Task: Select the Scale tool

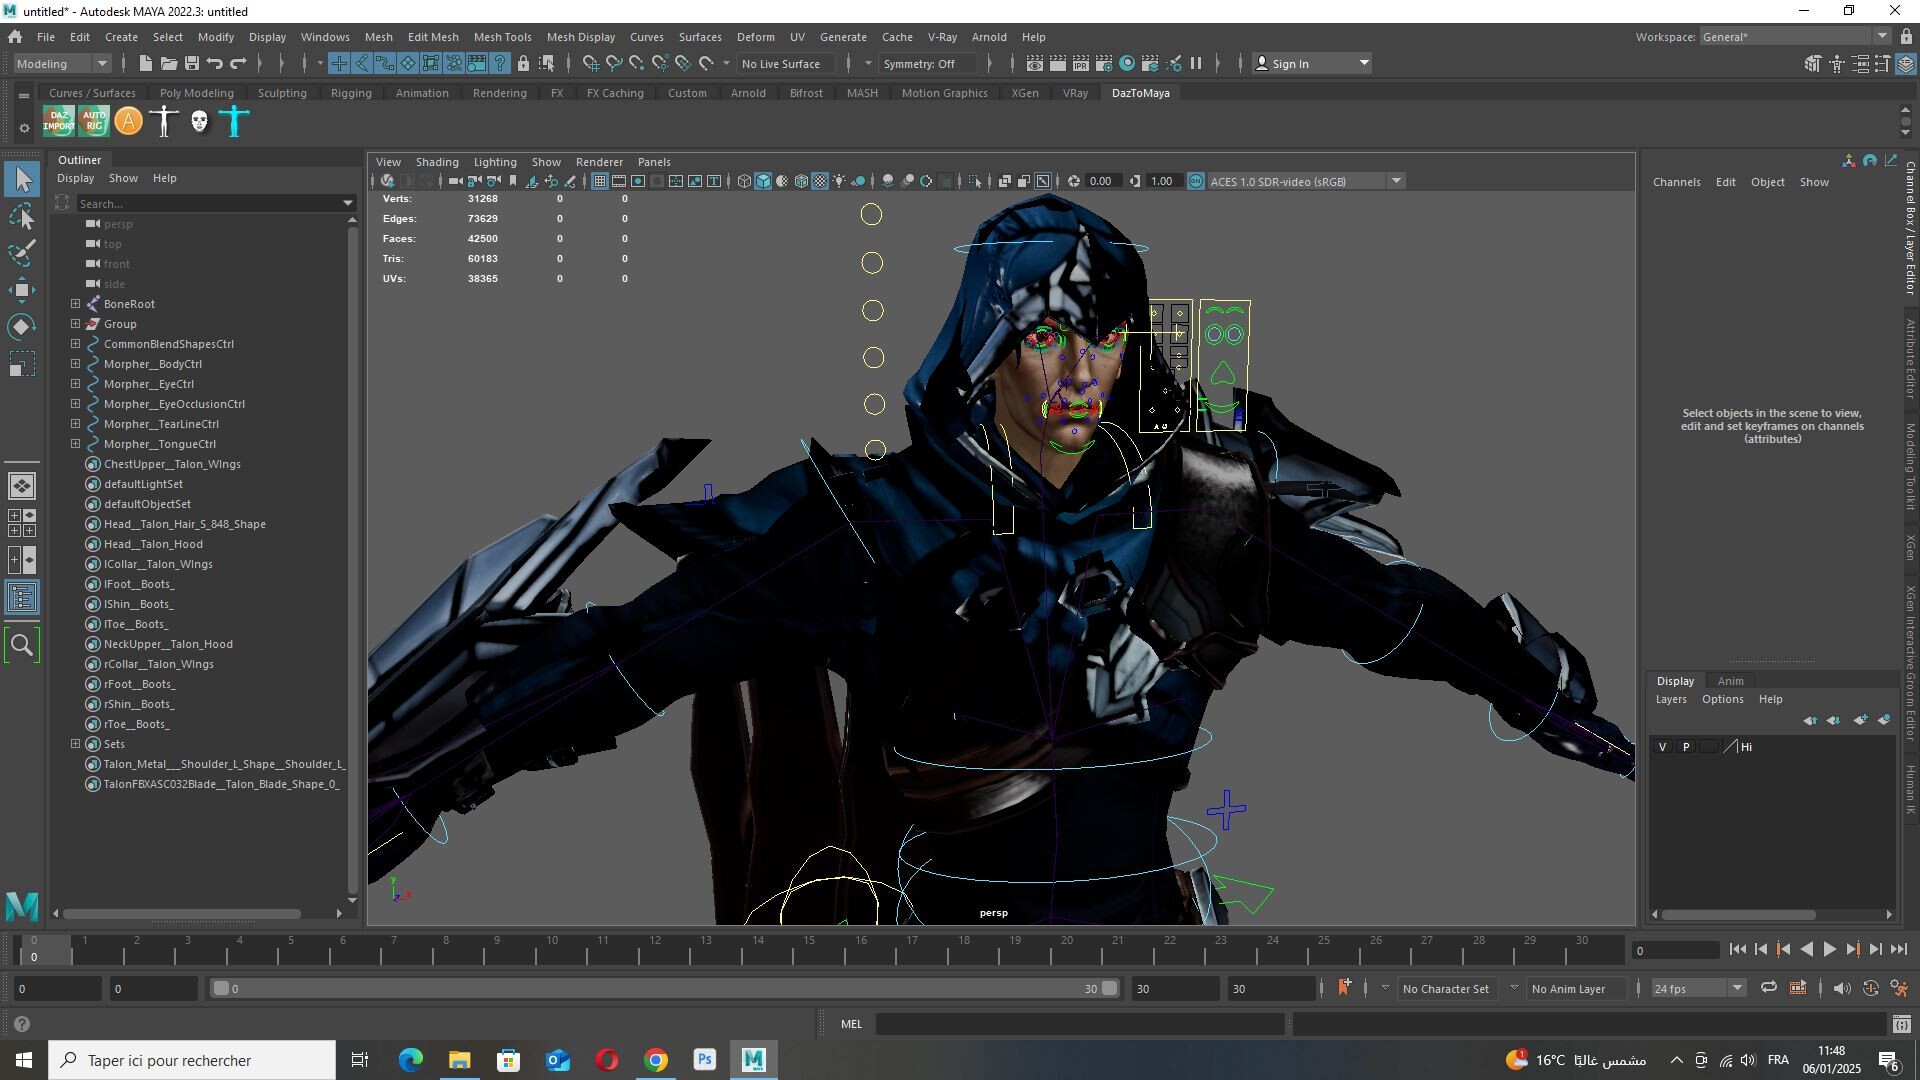Action: 22,364
